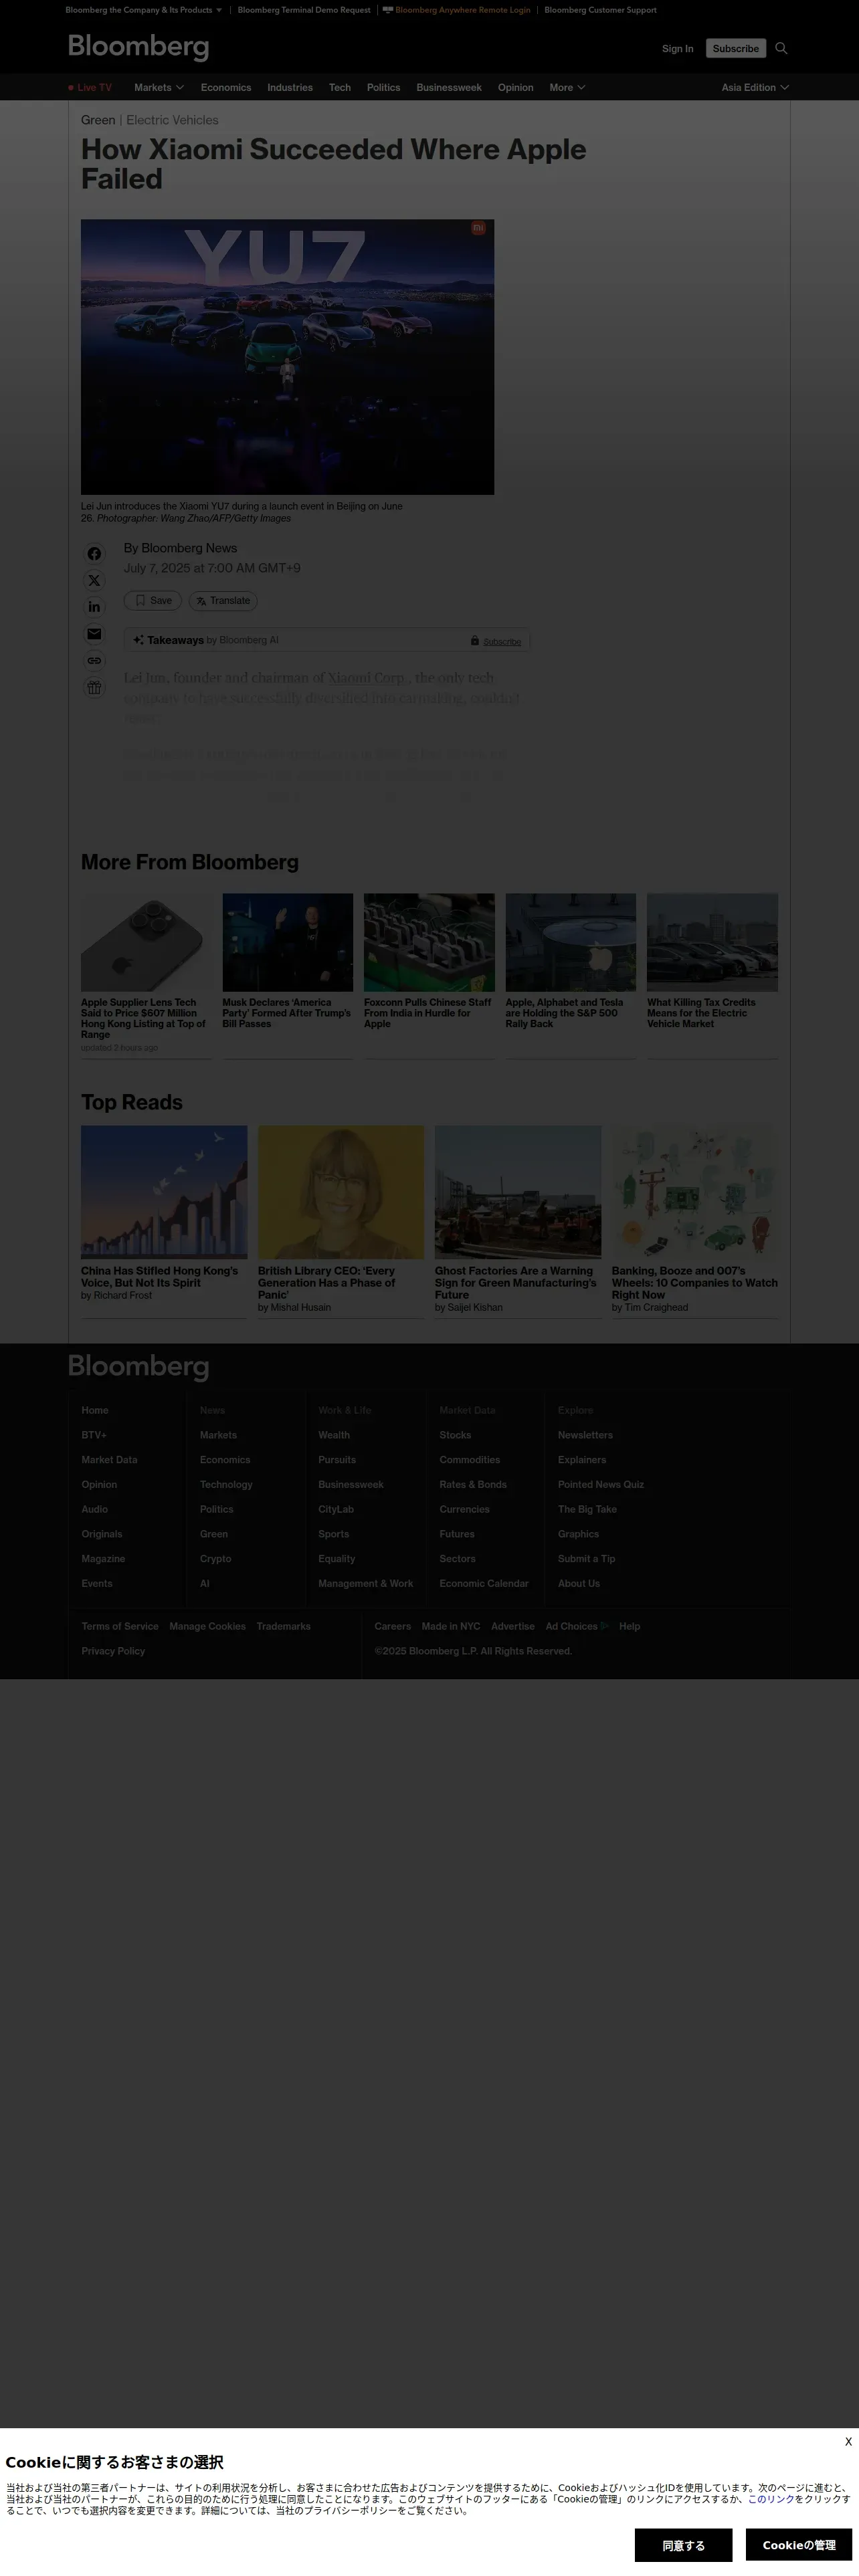Click Bloomberg Terminal Demo Request link
The image size is (859, 2576).
pyautogui.click(x=304, y=10)
